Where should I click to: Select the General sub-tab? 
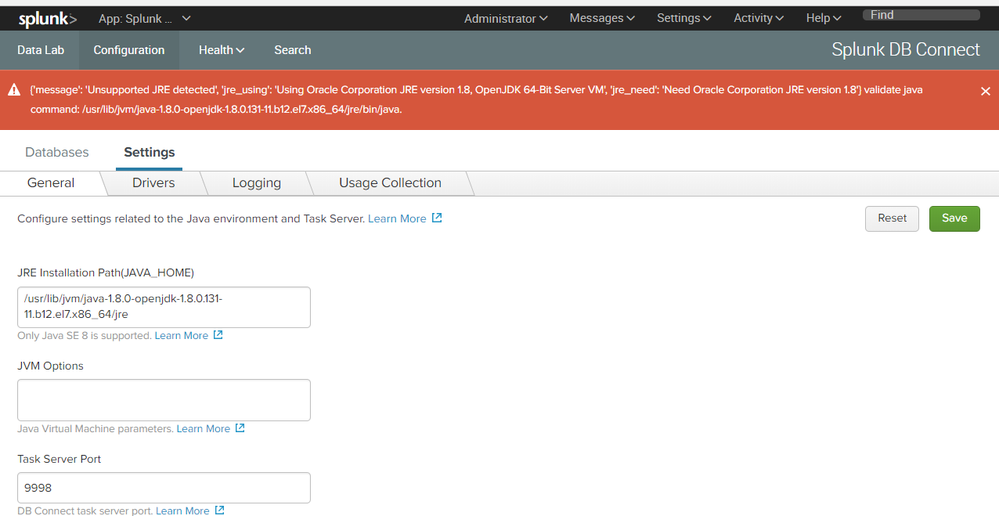click(x=51, y=183)
